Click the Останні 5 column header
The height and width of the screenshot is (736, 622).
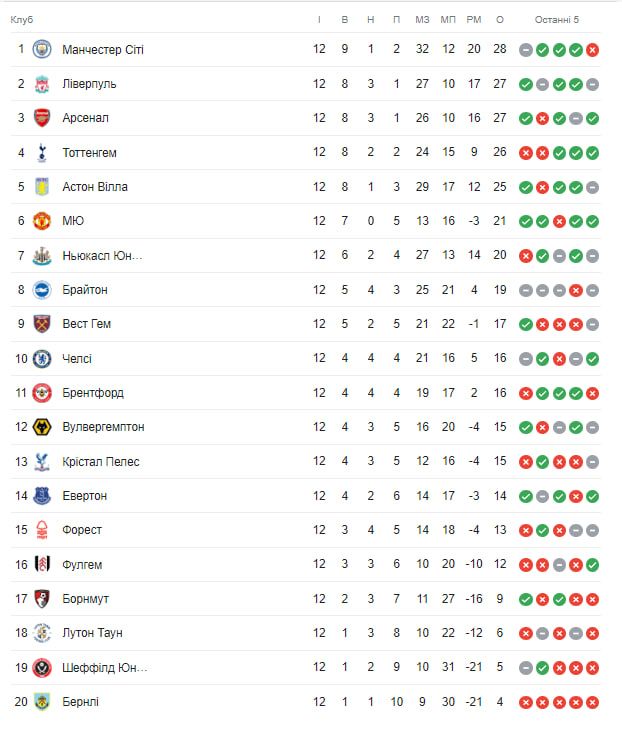point(557,20)
